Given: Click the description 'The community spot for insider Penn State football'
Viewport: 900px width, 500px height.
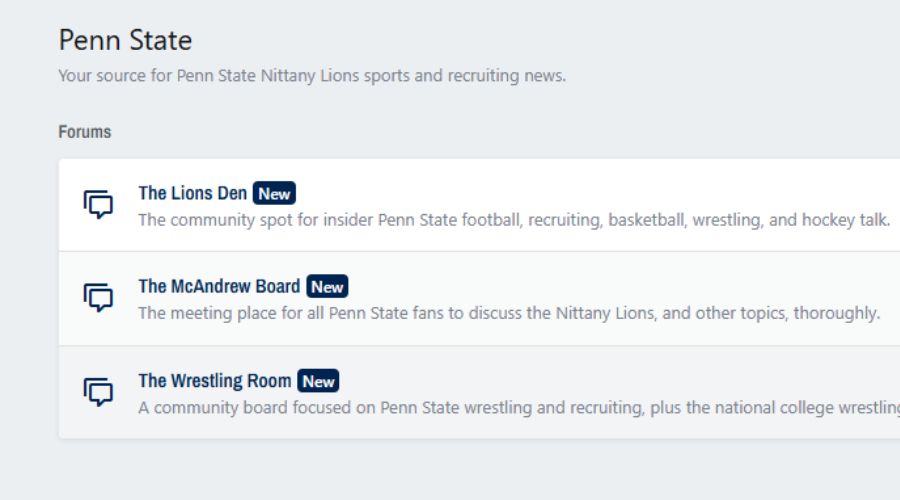Looking at the screenshot, I should (329, 220).
